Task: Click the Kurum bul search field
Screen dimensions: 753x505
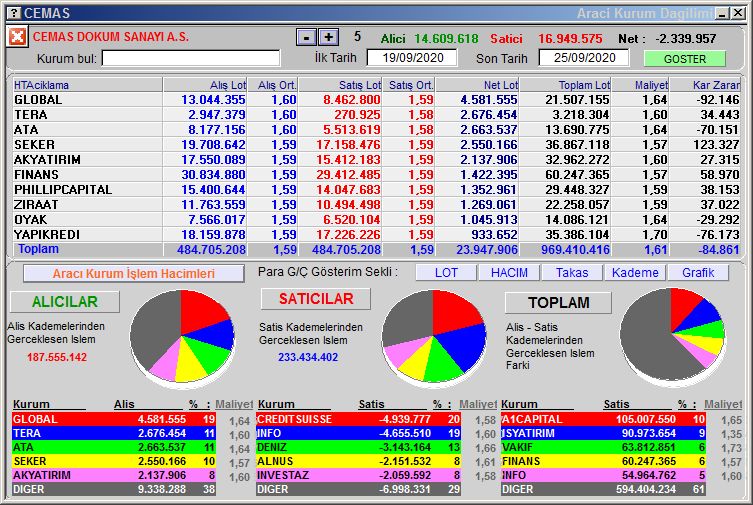Action: pyautogui.click(x=191, y=59)
